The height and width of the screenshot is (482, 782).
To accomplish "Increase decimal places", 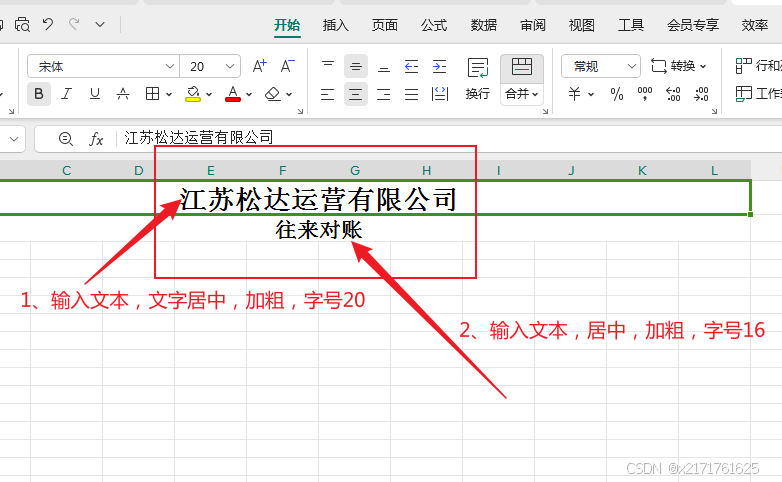I will (x=673, y=94).
